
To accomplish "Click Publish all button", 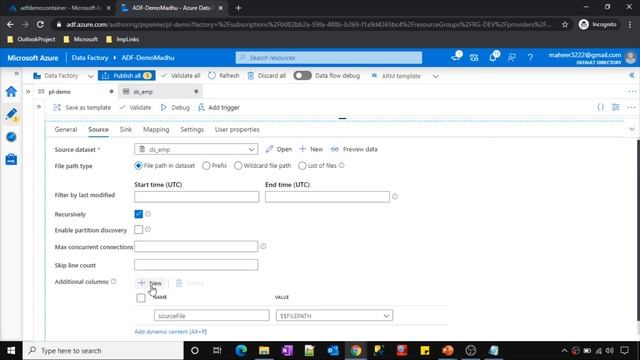I will [127, 76].
